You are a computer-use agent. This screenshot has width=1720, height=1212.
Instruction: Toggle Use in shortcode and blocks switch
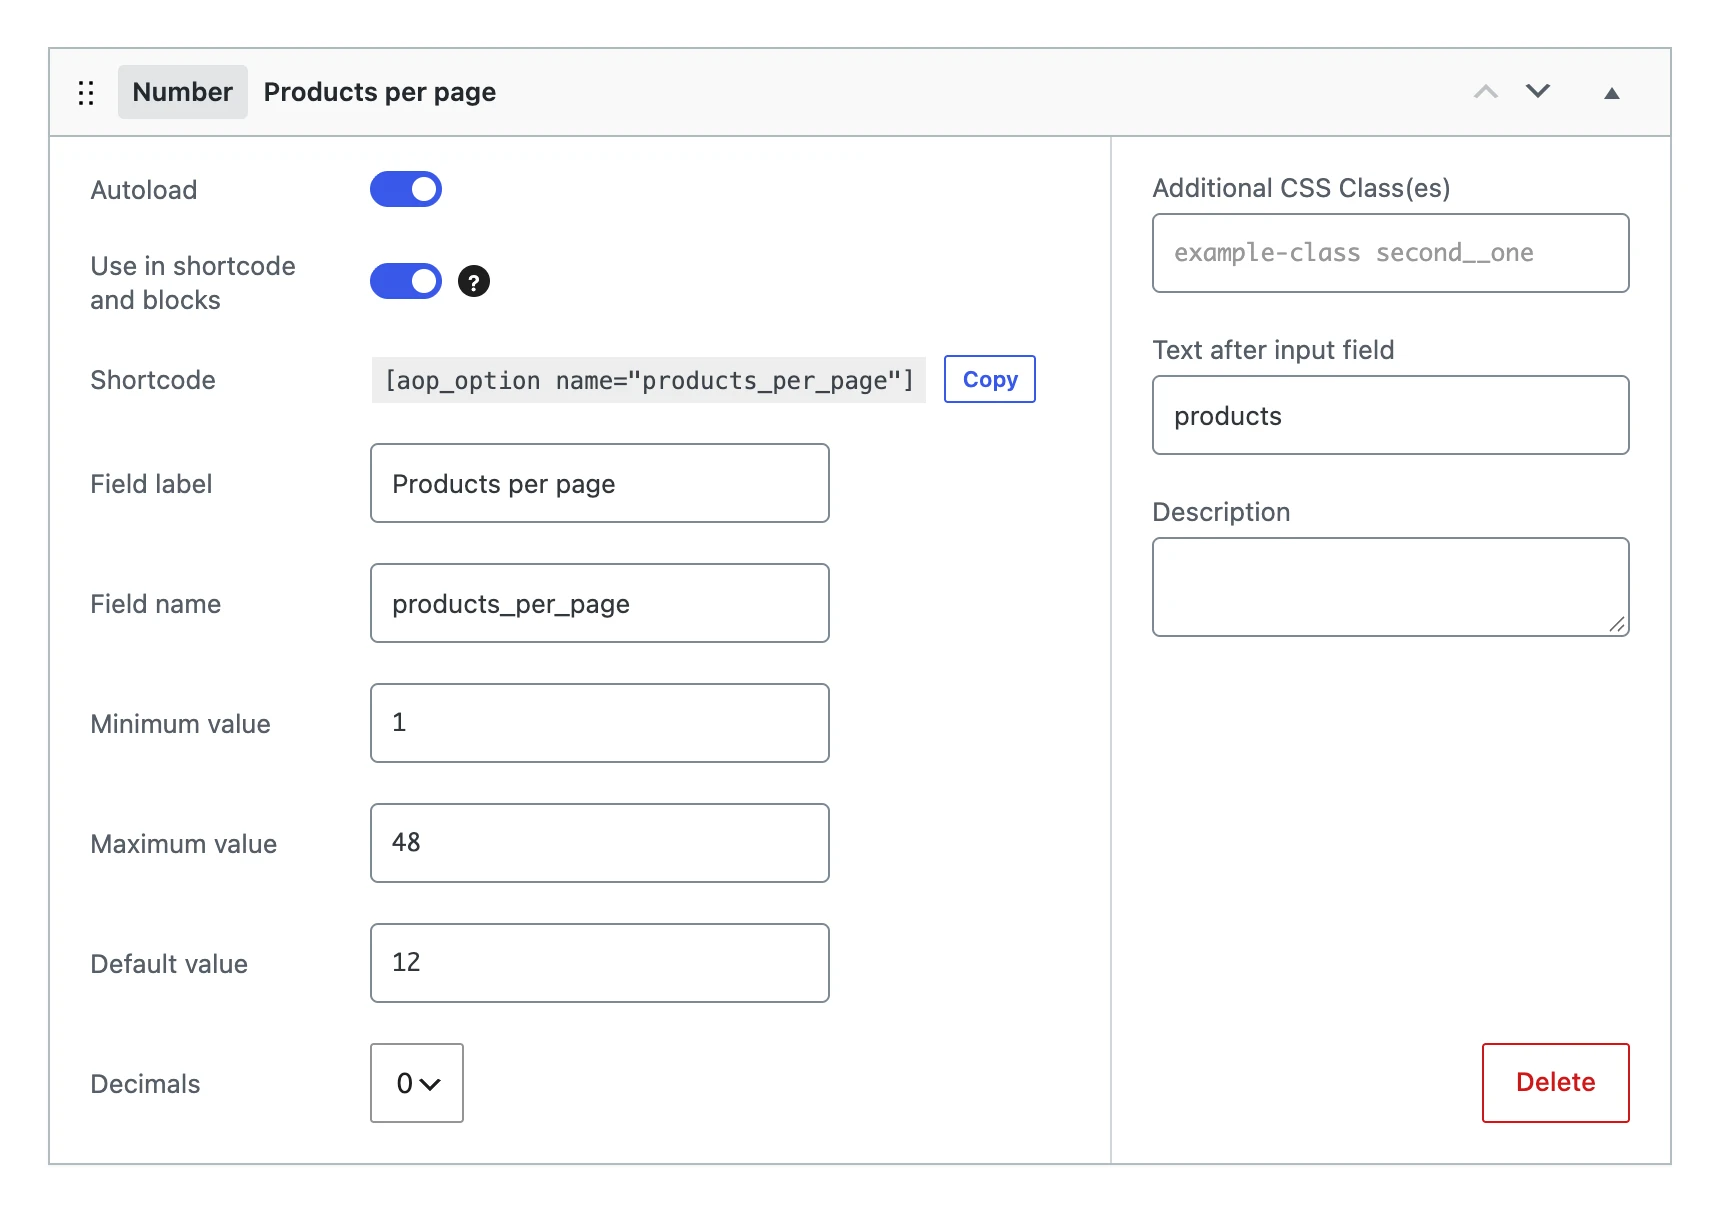coord(406,281)
